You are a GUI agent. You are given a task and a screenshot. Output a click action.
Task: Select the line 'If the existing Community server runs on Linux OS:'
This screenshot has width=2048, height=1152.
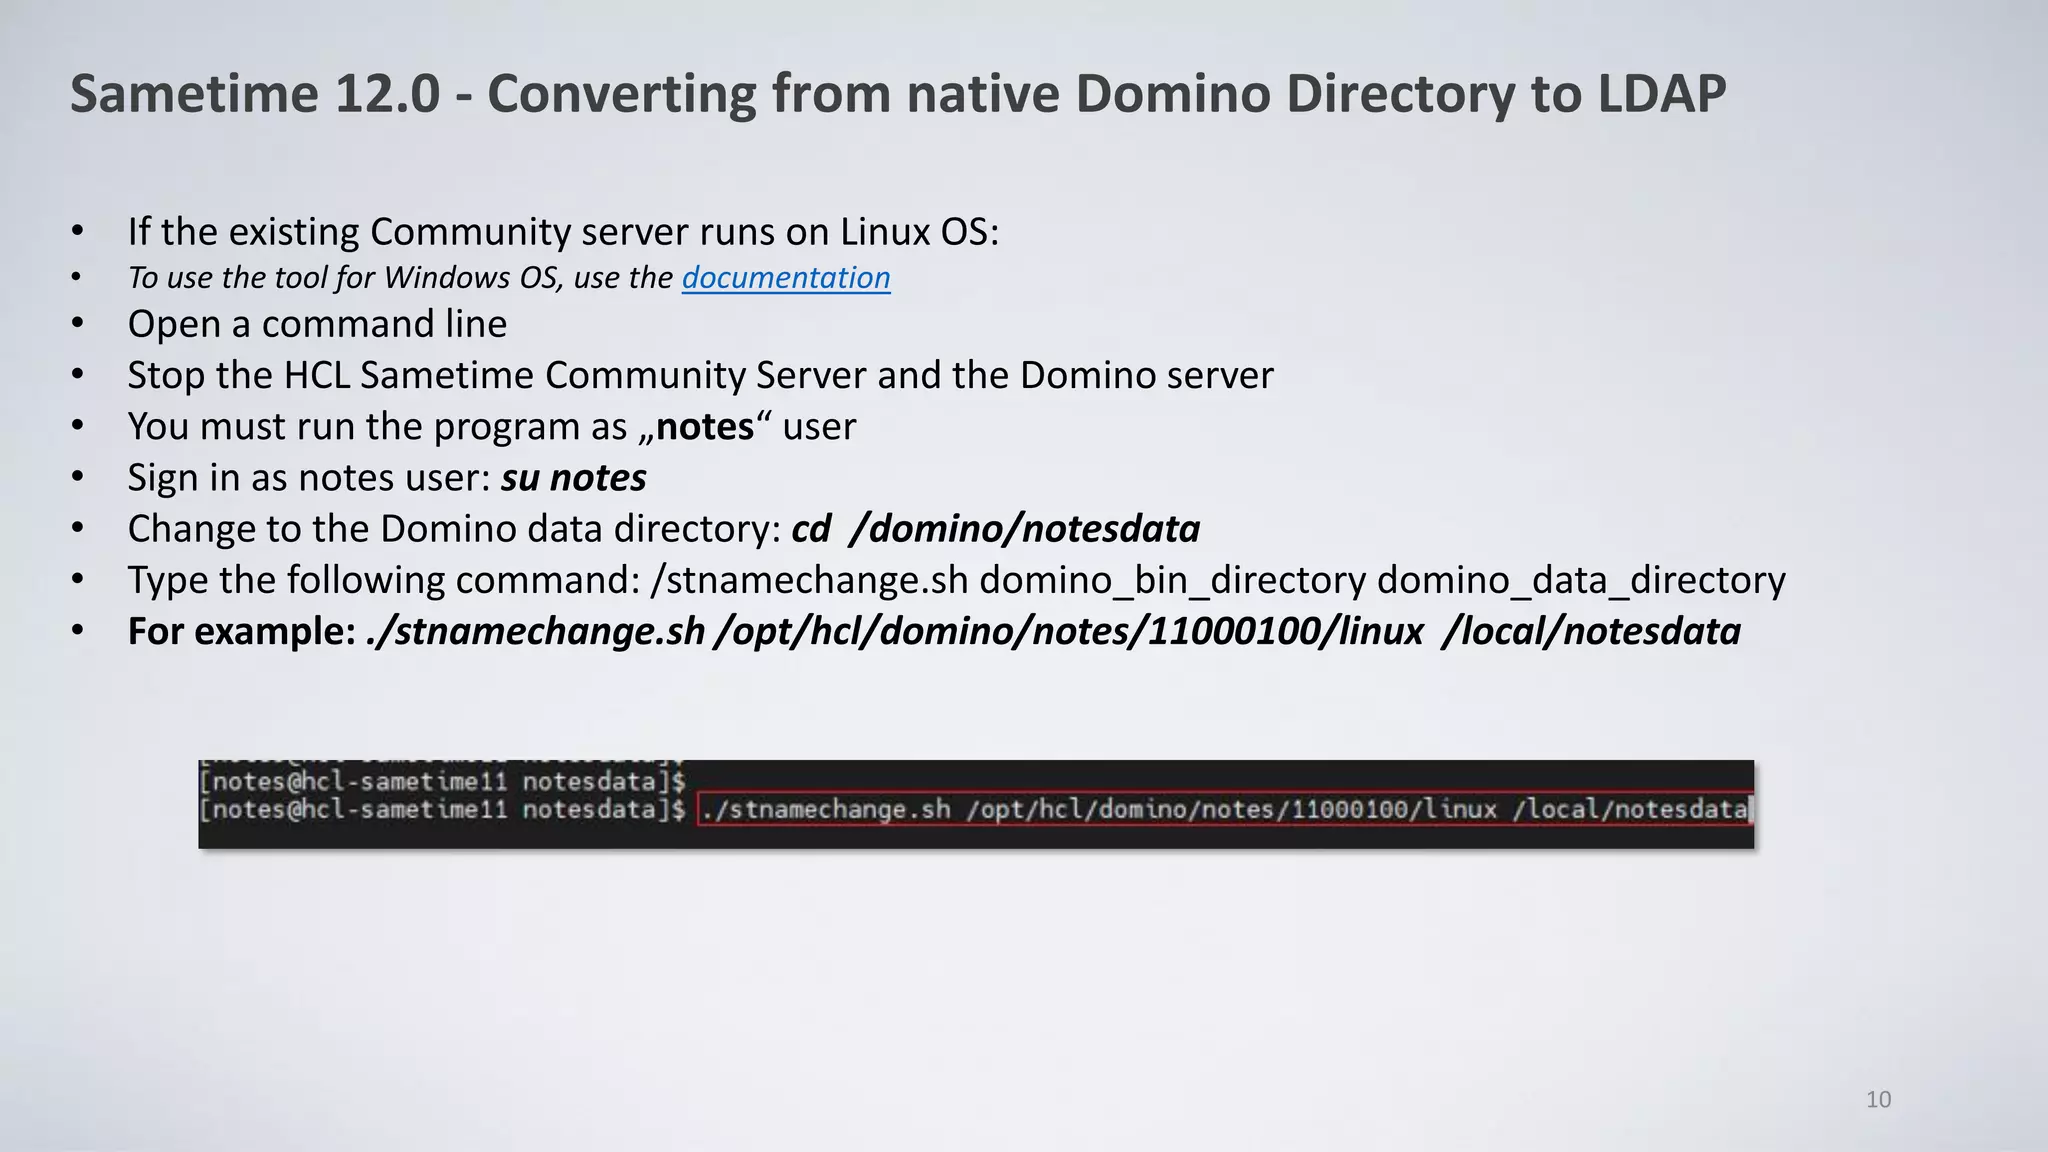pos(563,232)
